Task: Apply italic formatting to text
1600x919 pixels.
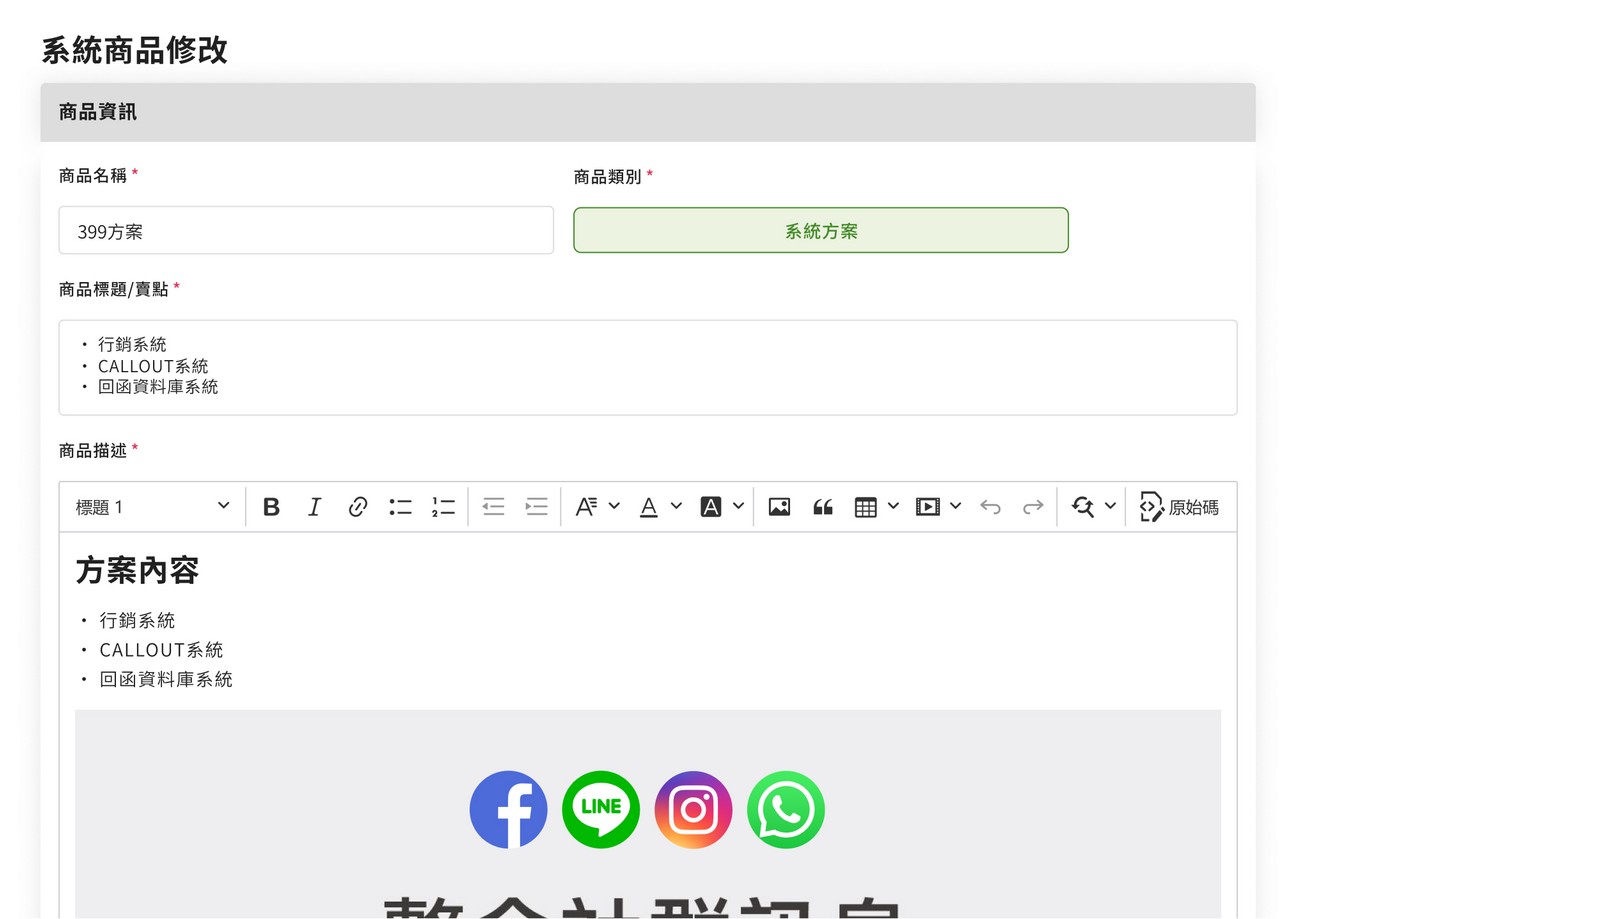Action: pyautogui.click(x=314, y=507)
